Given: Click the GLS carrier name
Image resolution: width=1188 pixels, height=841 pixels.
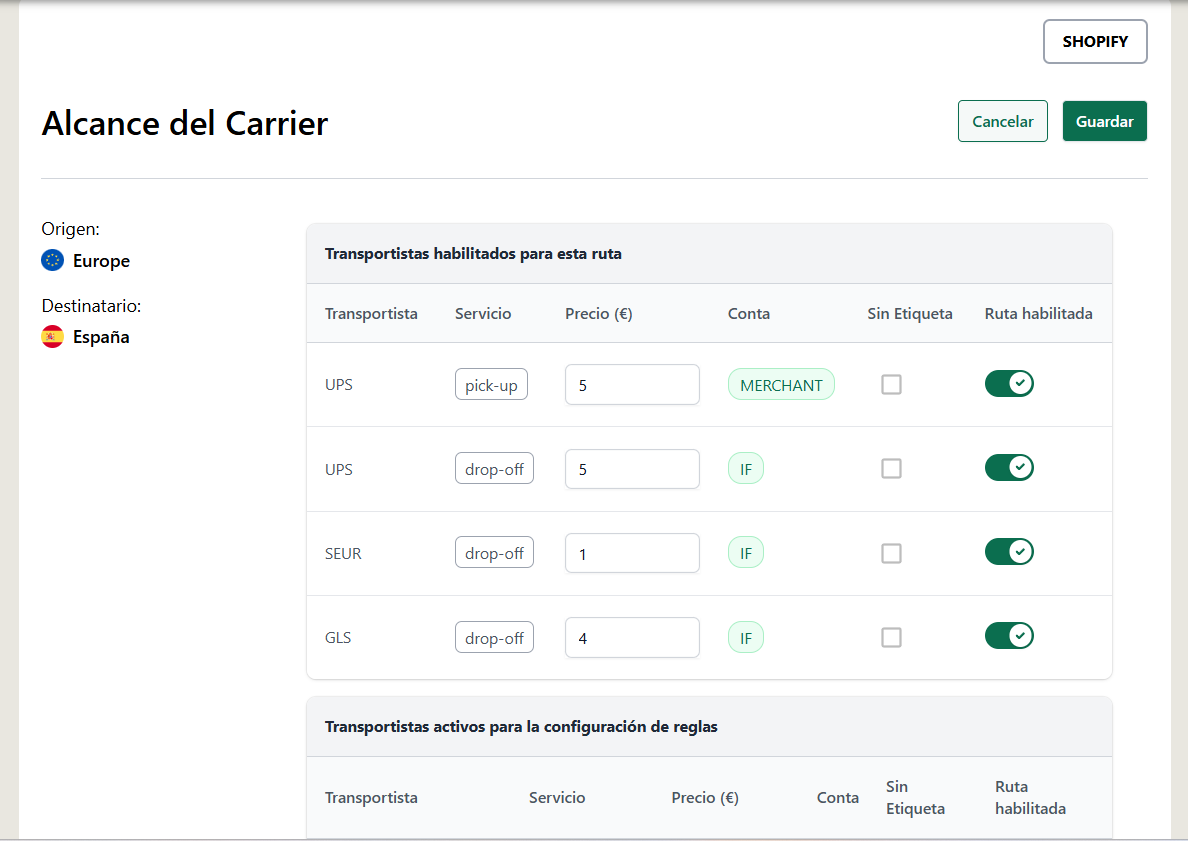Looking at the screenshot, I should (x=337, y=638).
